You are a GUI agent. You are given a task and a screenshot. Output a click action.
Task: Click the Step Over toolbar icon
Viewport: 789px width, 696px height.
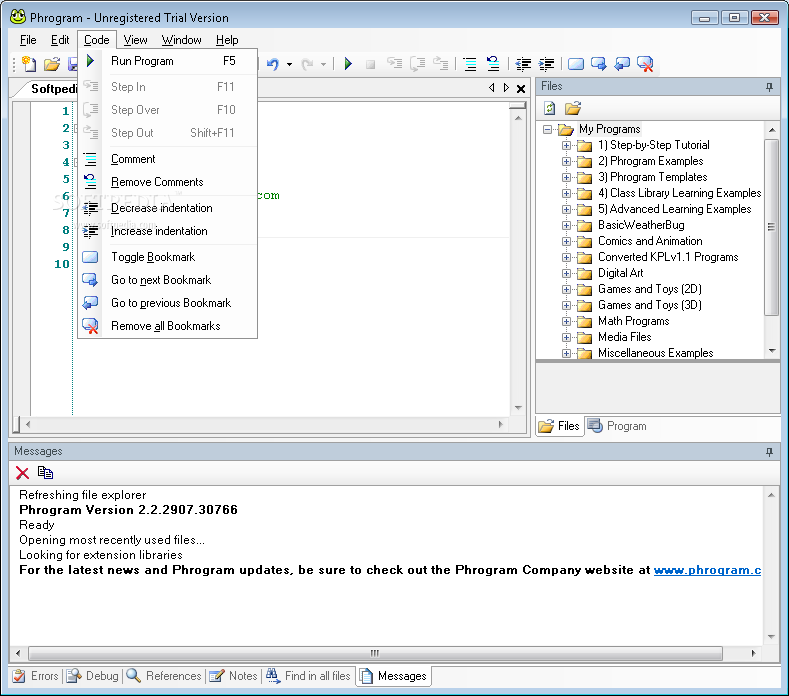(418, 64)
